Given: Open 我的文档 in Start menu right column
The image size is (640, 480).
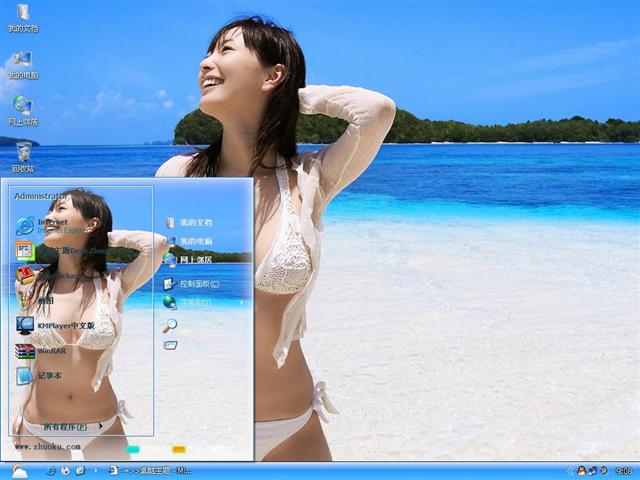Looking at the screenshot, I should (189, 222).
